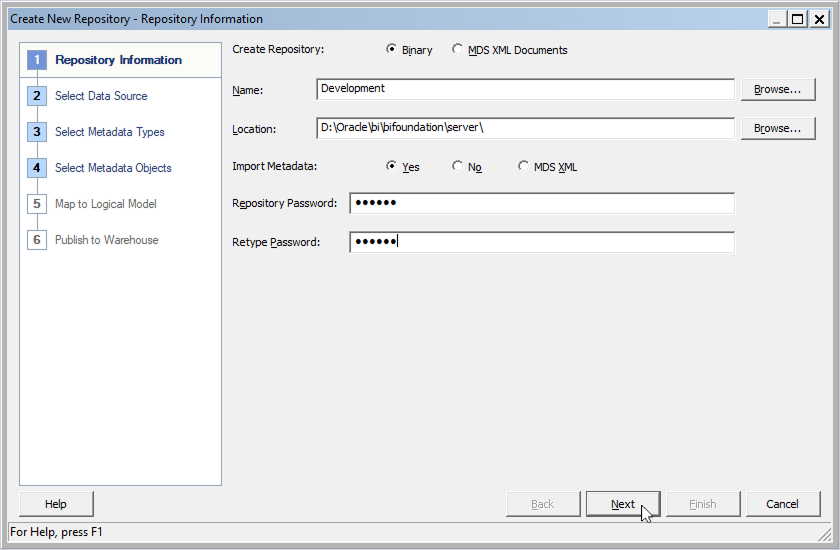The height and width of the screenshot is (550, 840).
Task: Click step 6 Publish to Warehouse
Action: [x=106, y=240]
